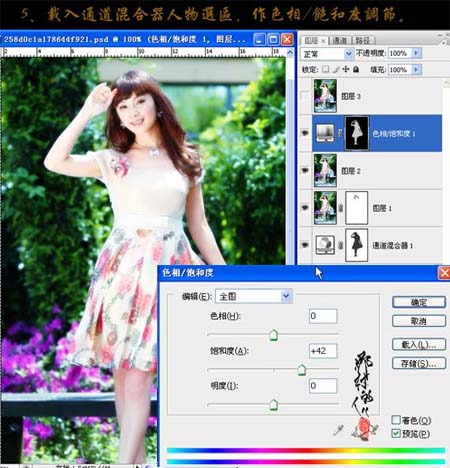Click the lock all padlock icon
The height and width of the screenshot is (468, 450).
click(356, 69)
